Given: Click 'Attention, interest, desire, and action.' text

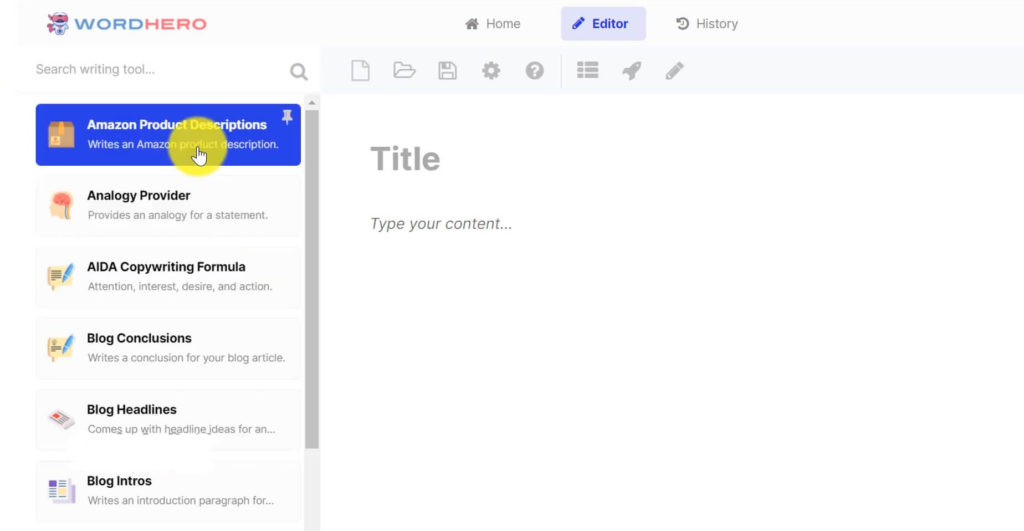Looking at the screenshot, I should click(x=180, y=286).
